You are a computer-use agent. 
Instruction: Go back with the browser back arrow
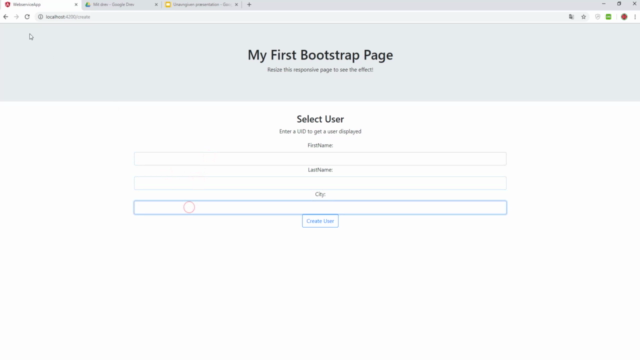tap(6, 17)
